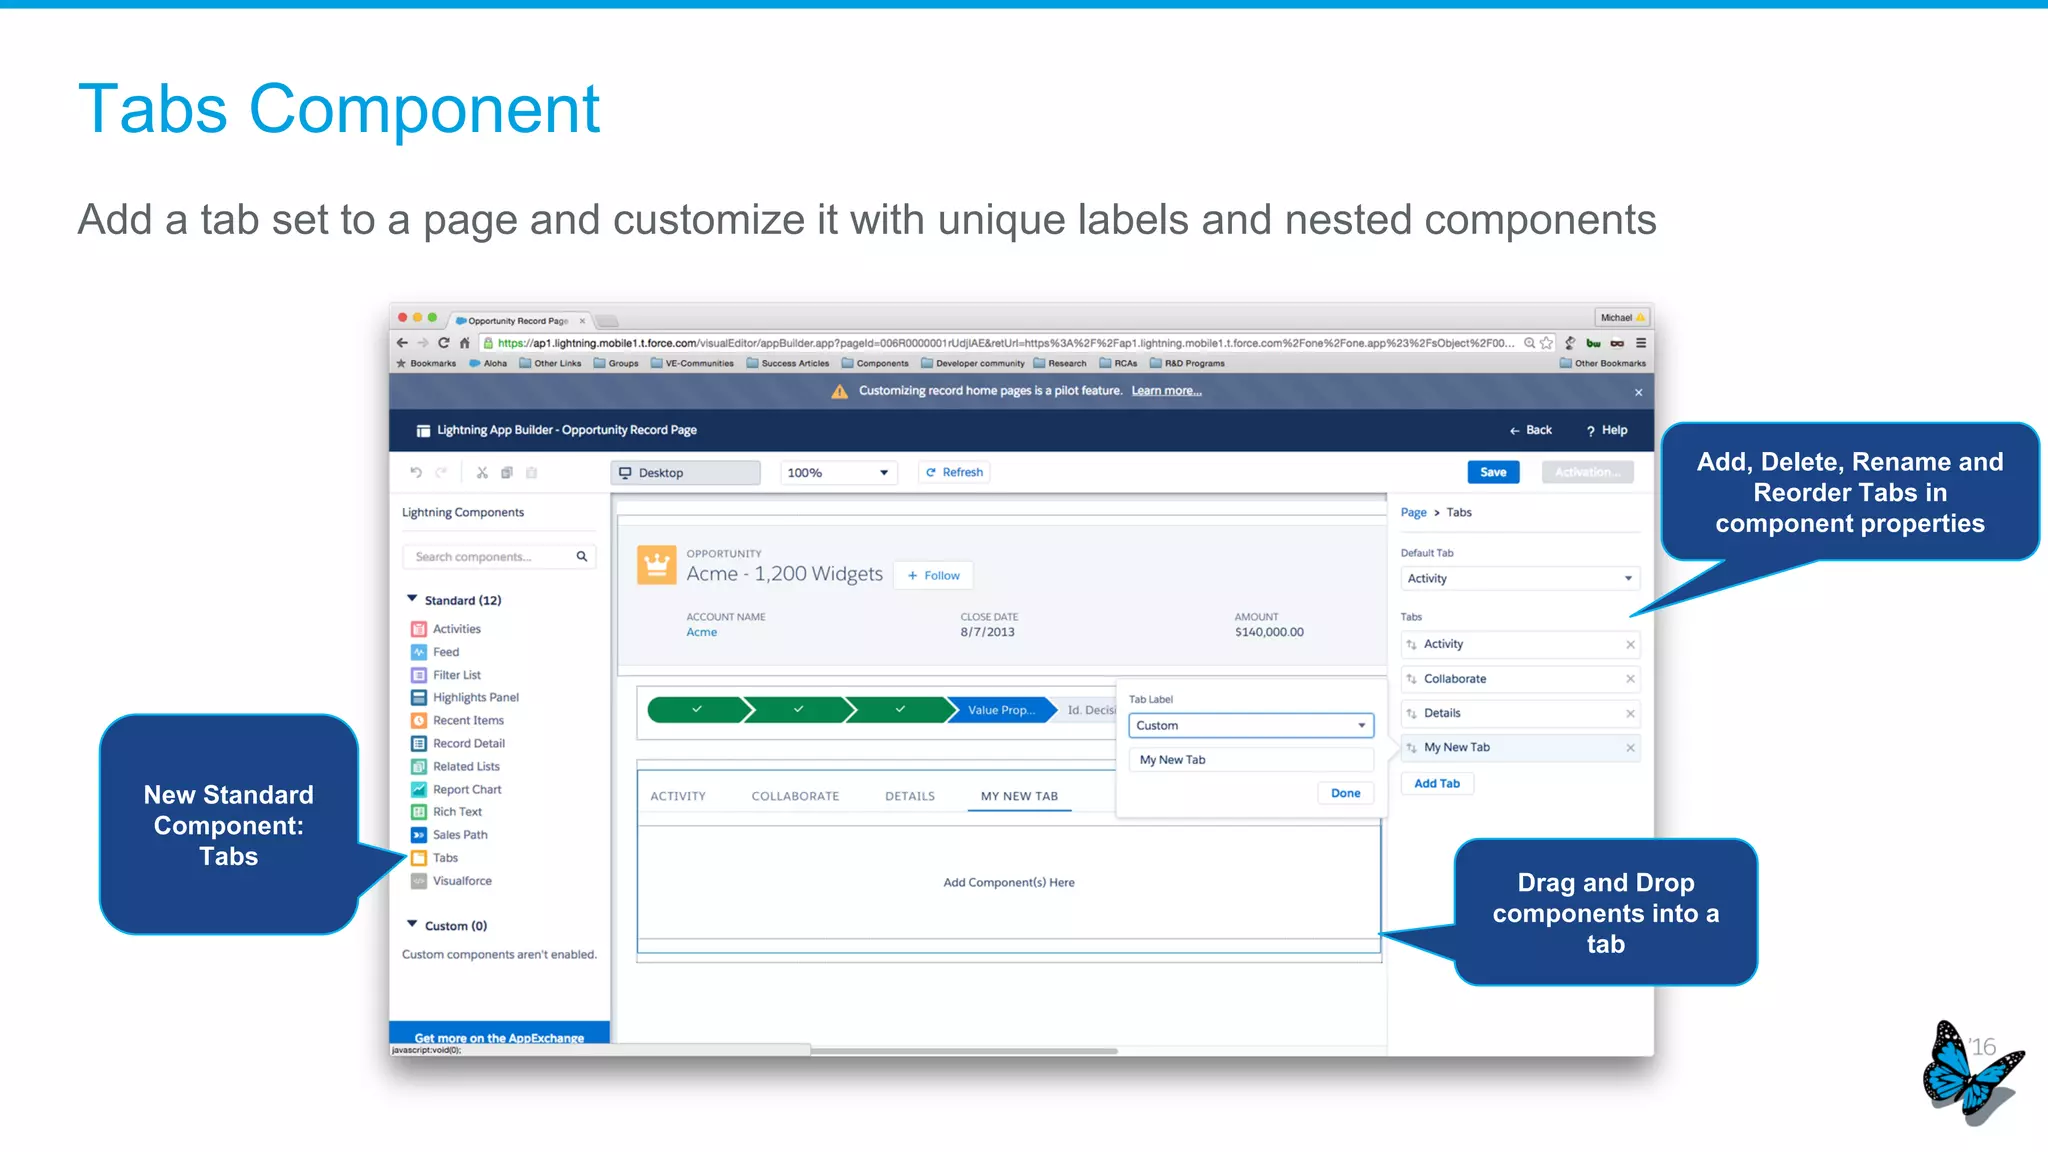Click the Opportunity crown icon

click(657, 565)
